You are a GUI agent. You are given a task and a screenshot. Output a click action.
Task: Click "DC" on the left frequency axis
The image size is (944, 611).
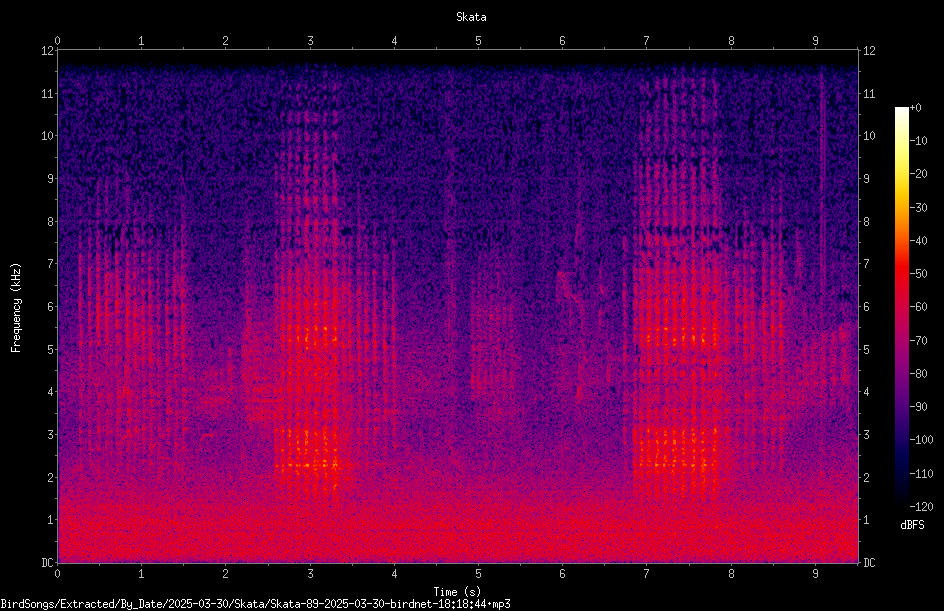coord(47,563)
